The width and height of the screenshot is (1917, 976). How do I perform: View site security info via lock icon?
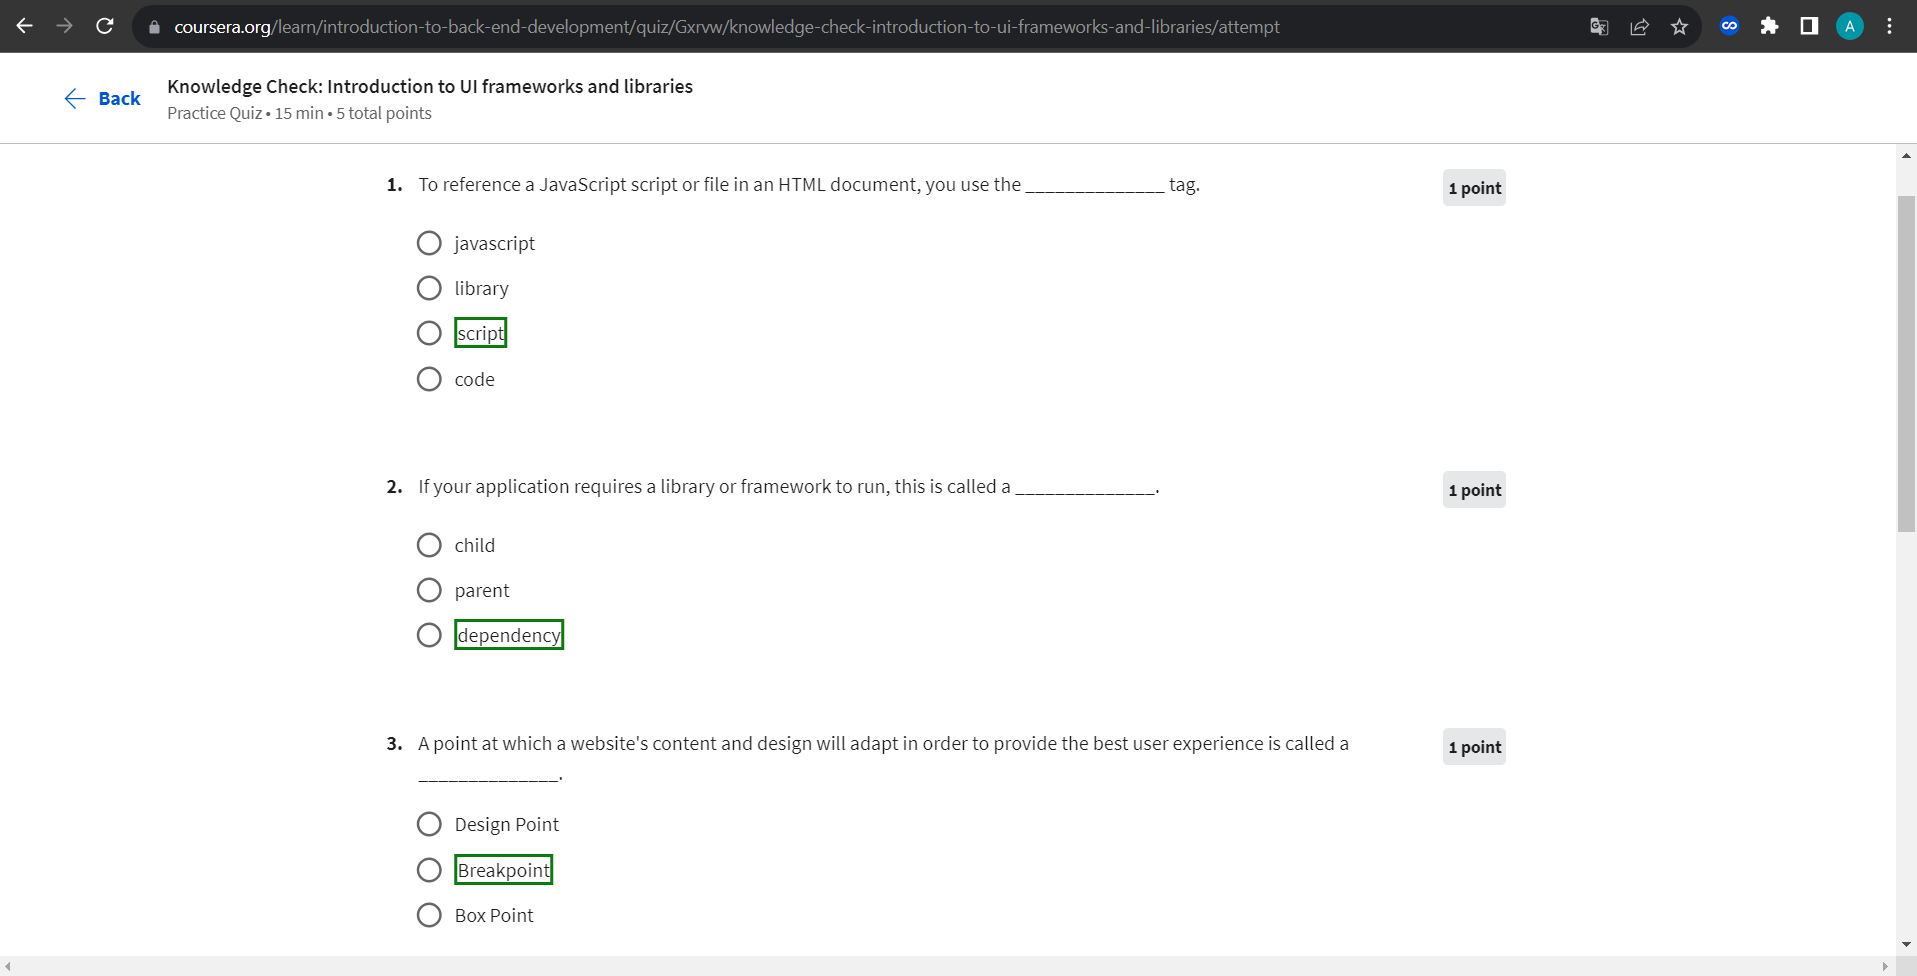[154, 26]
